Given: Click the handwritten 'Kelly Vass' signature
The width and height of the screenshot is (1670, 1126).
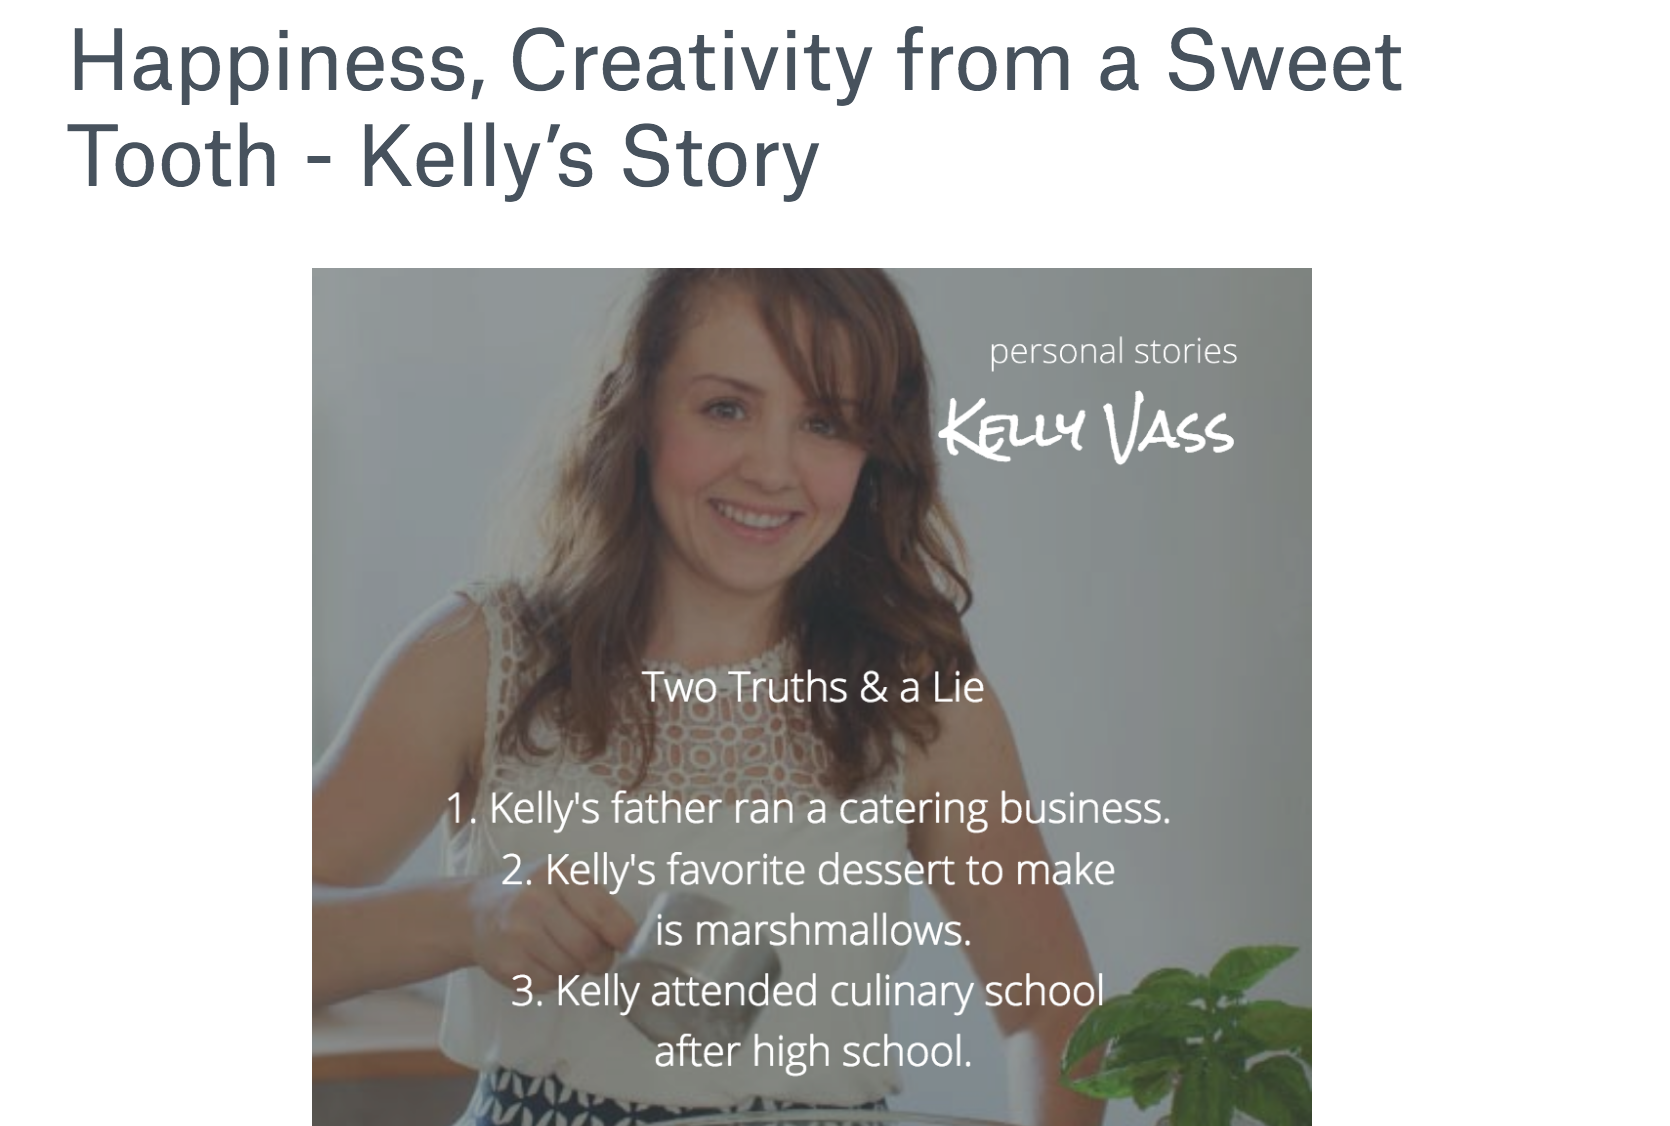Looking at the screenshot, I should 1086,429.
